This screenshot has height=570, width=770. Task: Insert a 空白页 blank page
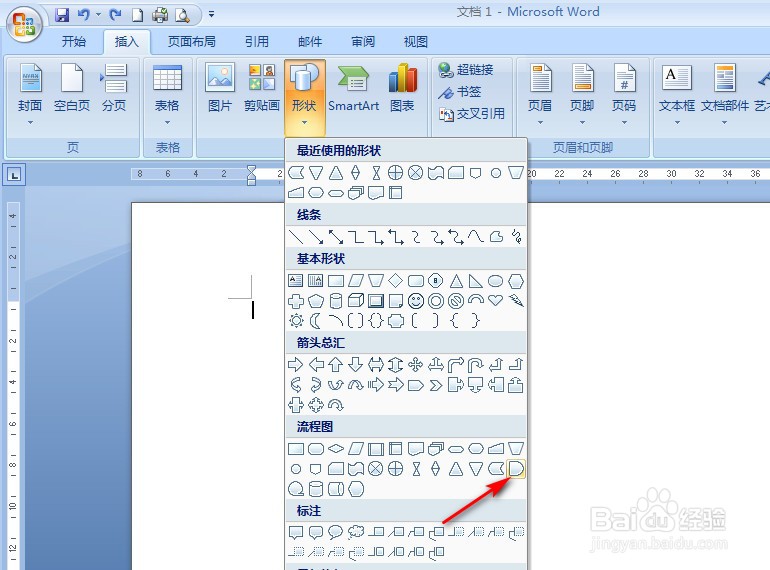coord(72,88)
